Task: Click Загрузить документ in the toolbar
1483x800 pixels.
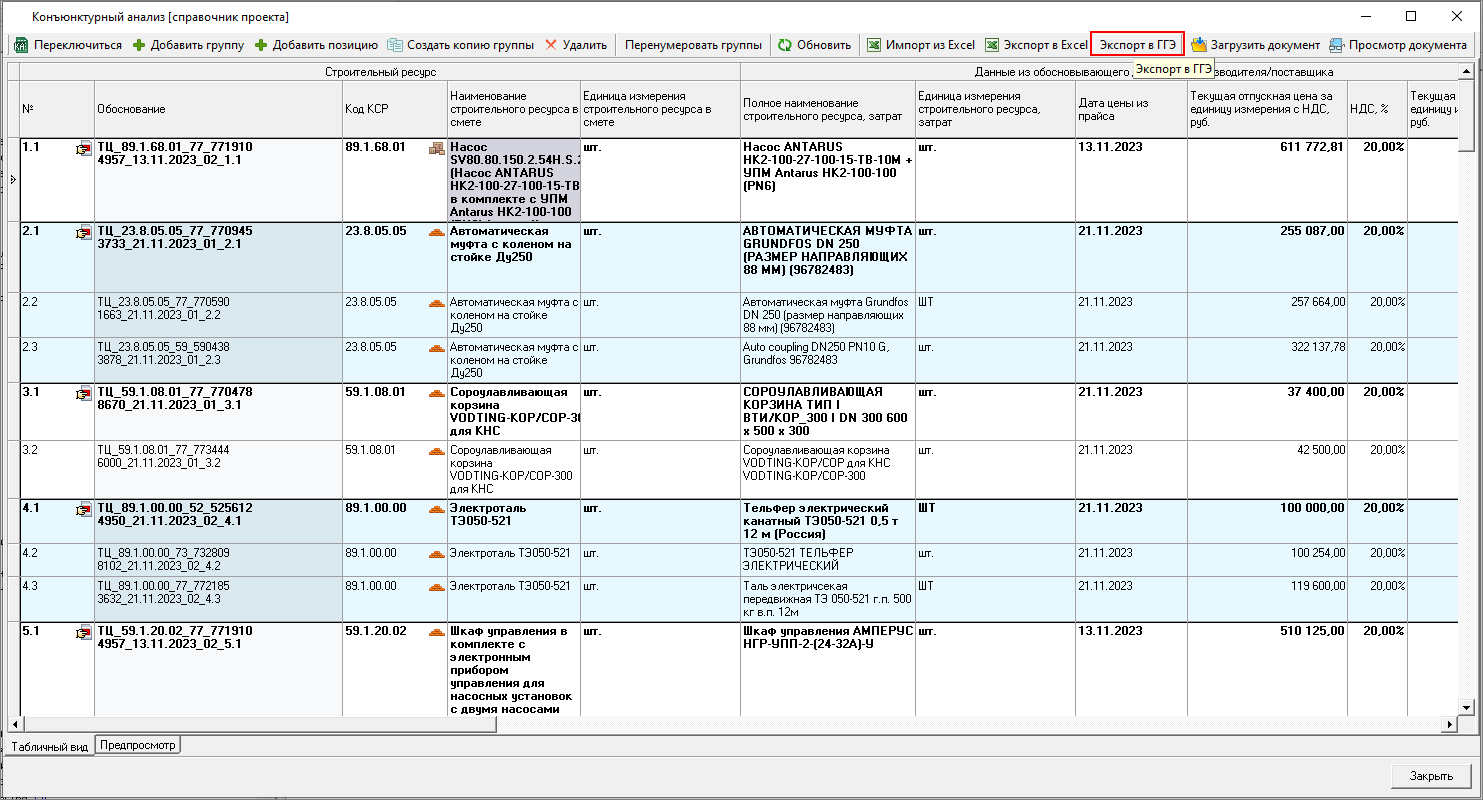Action: (x=1255, y=45)
